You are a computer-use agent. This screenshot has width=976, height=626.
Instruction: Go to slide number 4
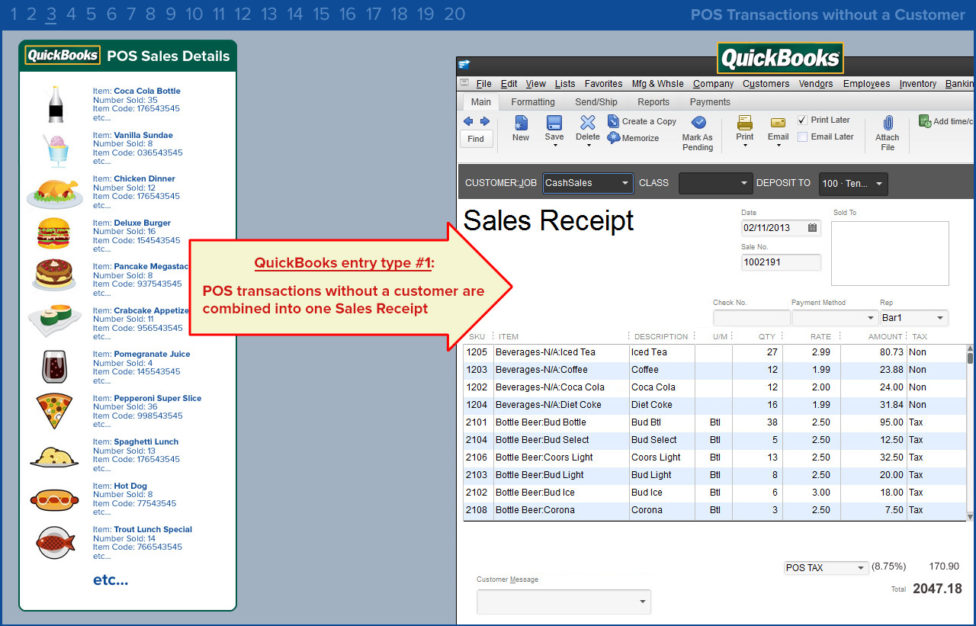pos(71,14)
